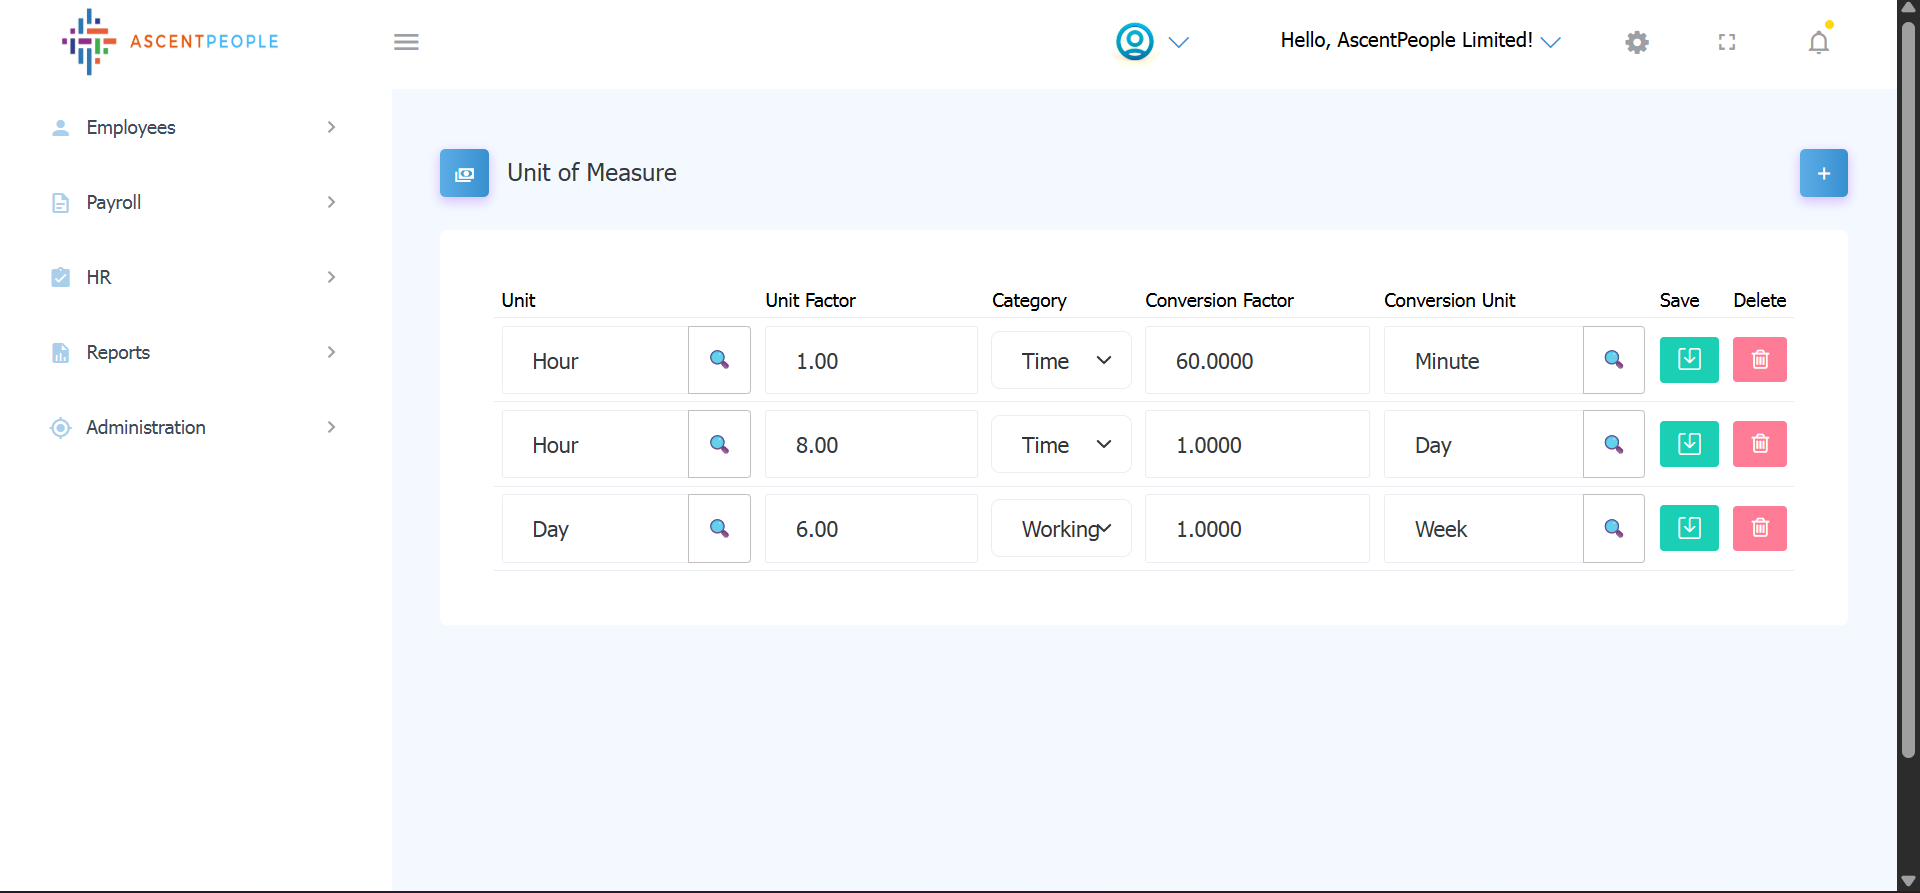Click the Unit Factor field showing 8.00

(870, 445)
